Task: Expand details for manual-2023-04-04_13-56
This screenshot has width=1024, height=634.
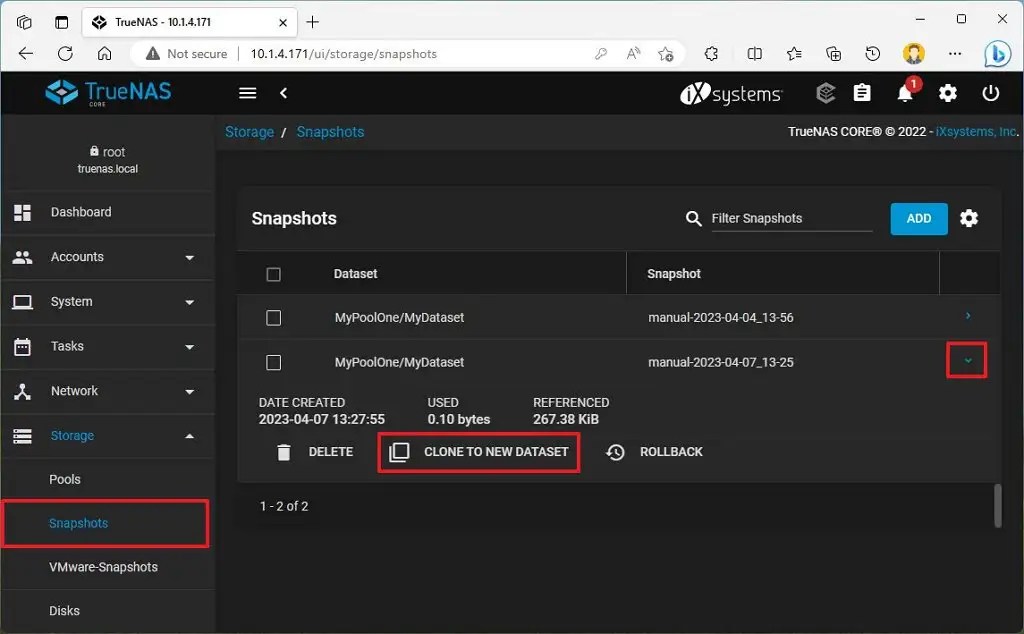Action: pyautogui.click(x=966, y=315)
